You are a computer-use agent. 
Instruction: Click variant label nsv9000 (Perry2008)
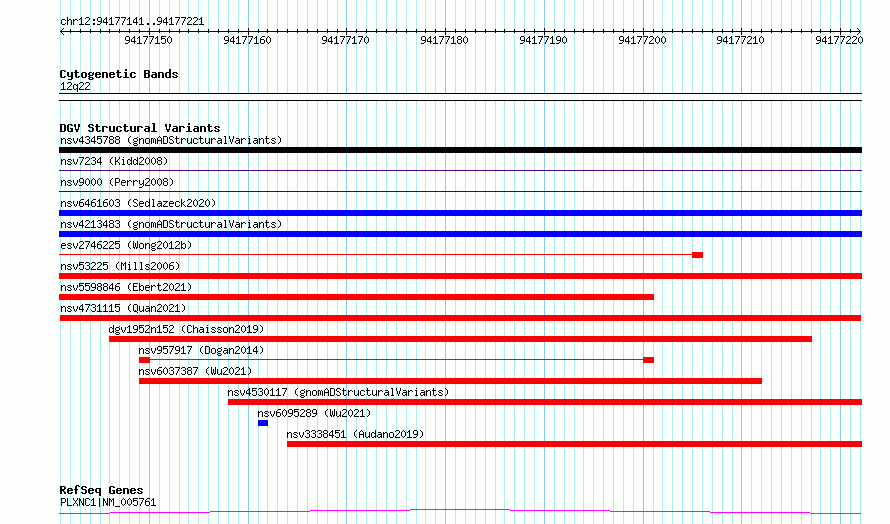click(117, 182)
